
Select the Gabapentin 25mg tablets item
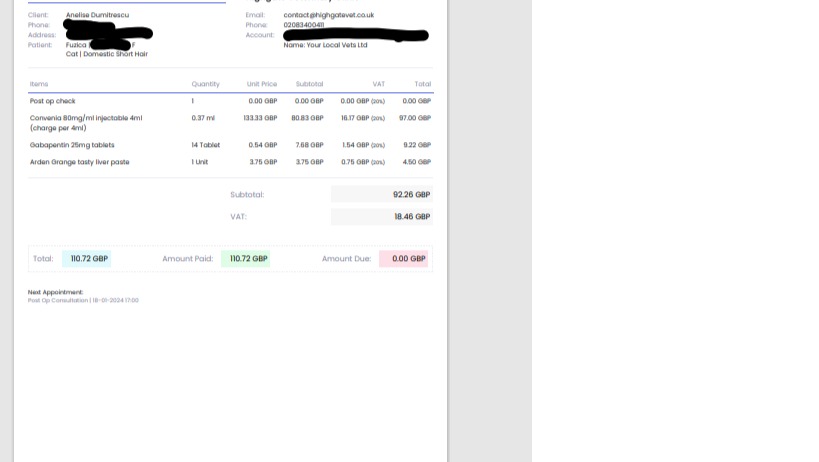72,145
